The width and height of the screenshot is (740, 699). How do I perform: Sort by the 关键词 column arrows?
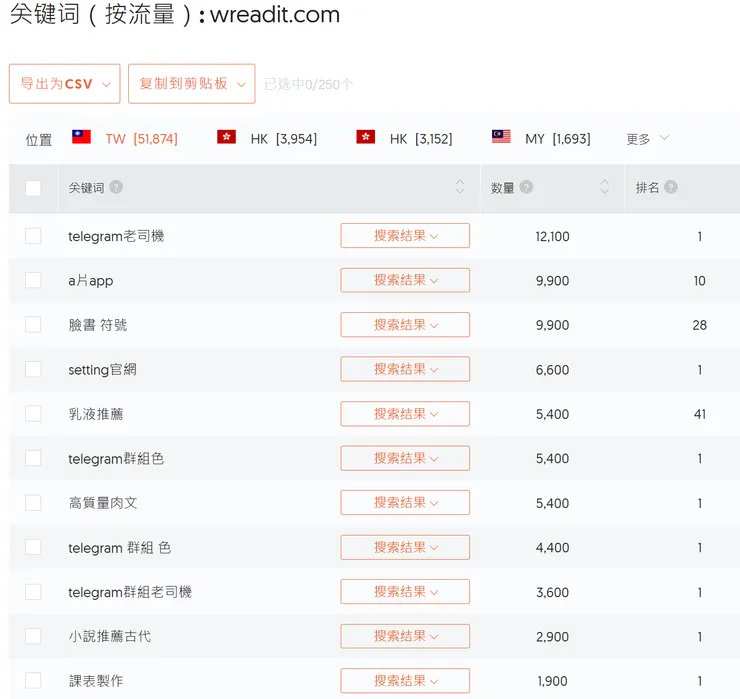(460, 187)
